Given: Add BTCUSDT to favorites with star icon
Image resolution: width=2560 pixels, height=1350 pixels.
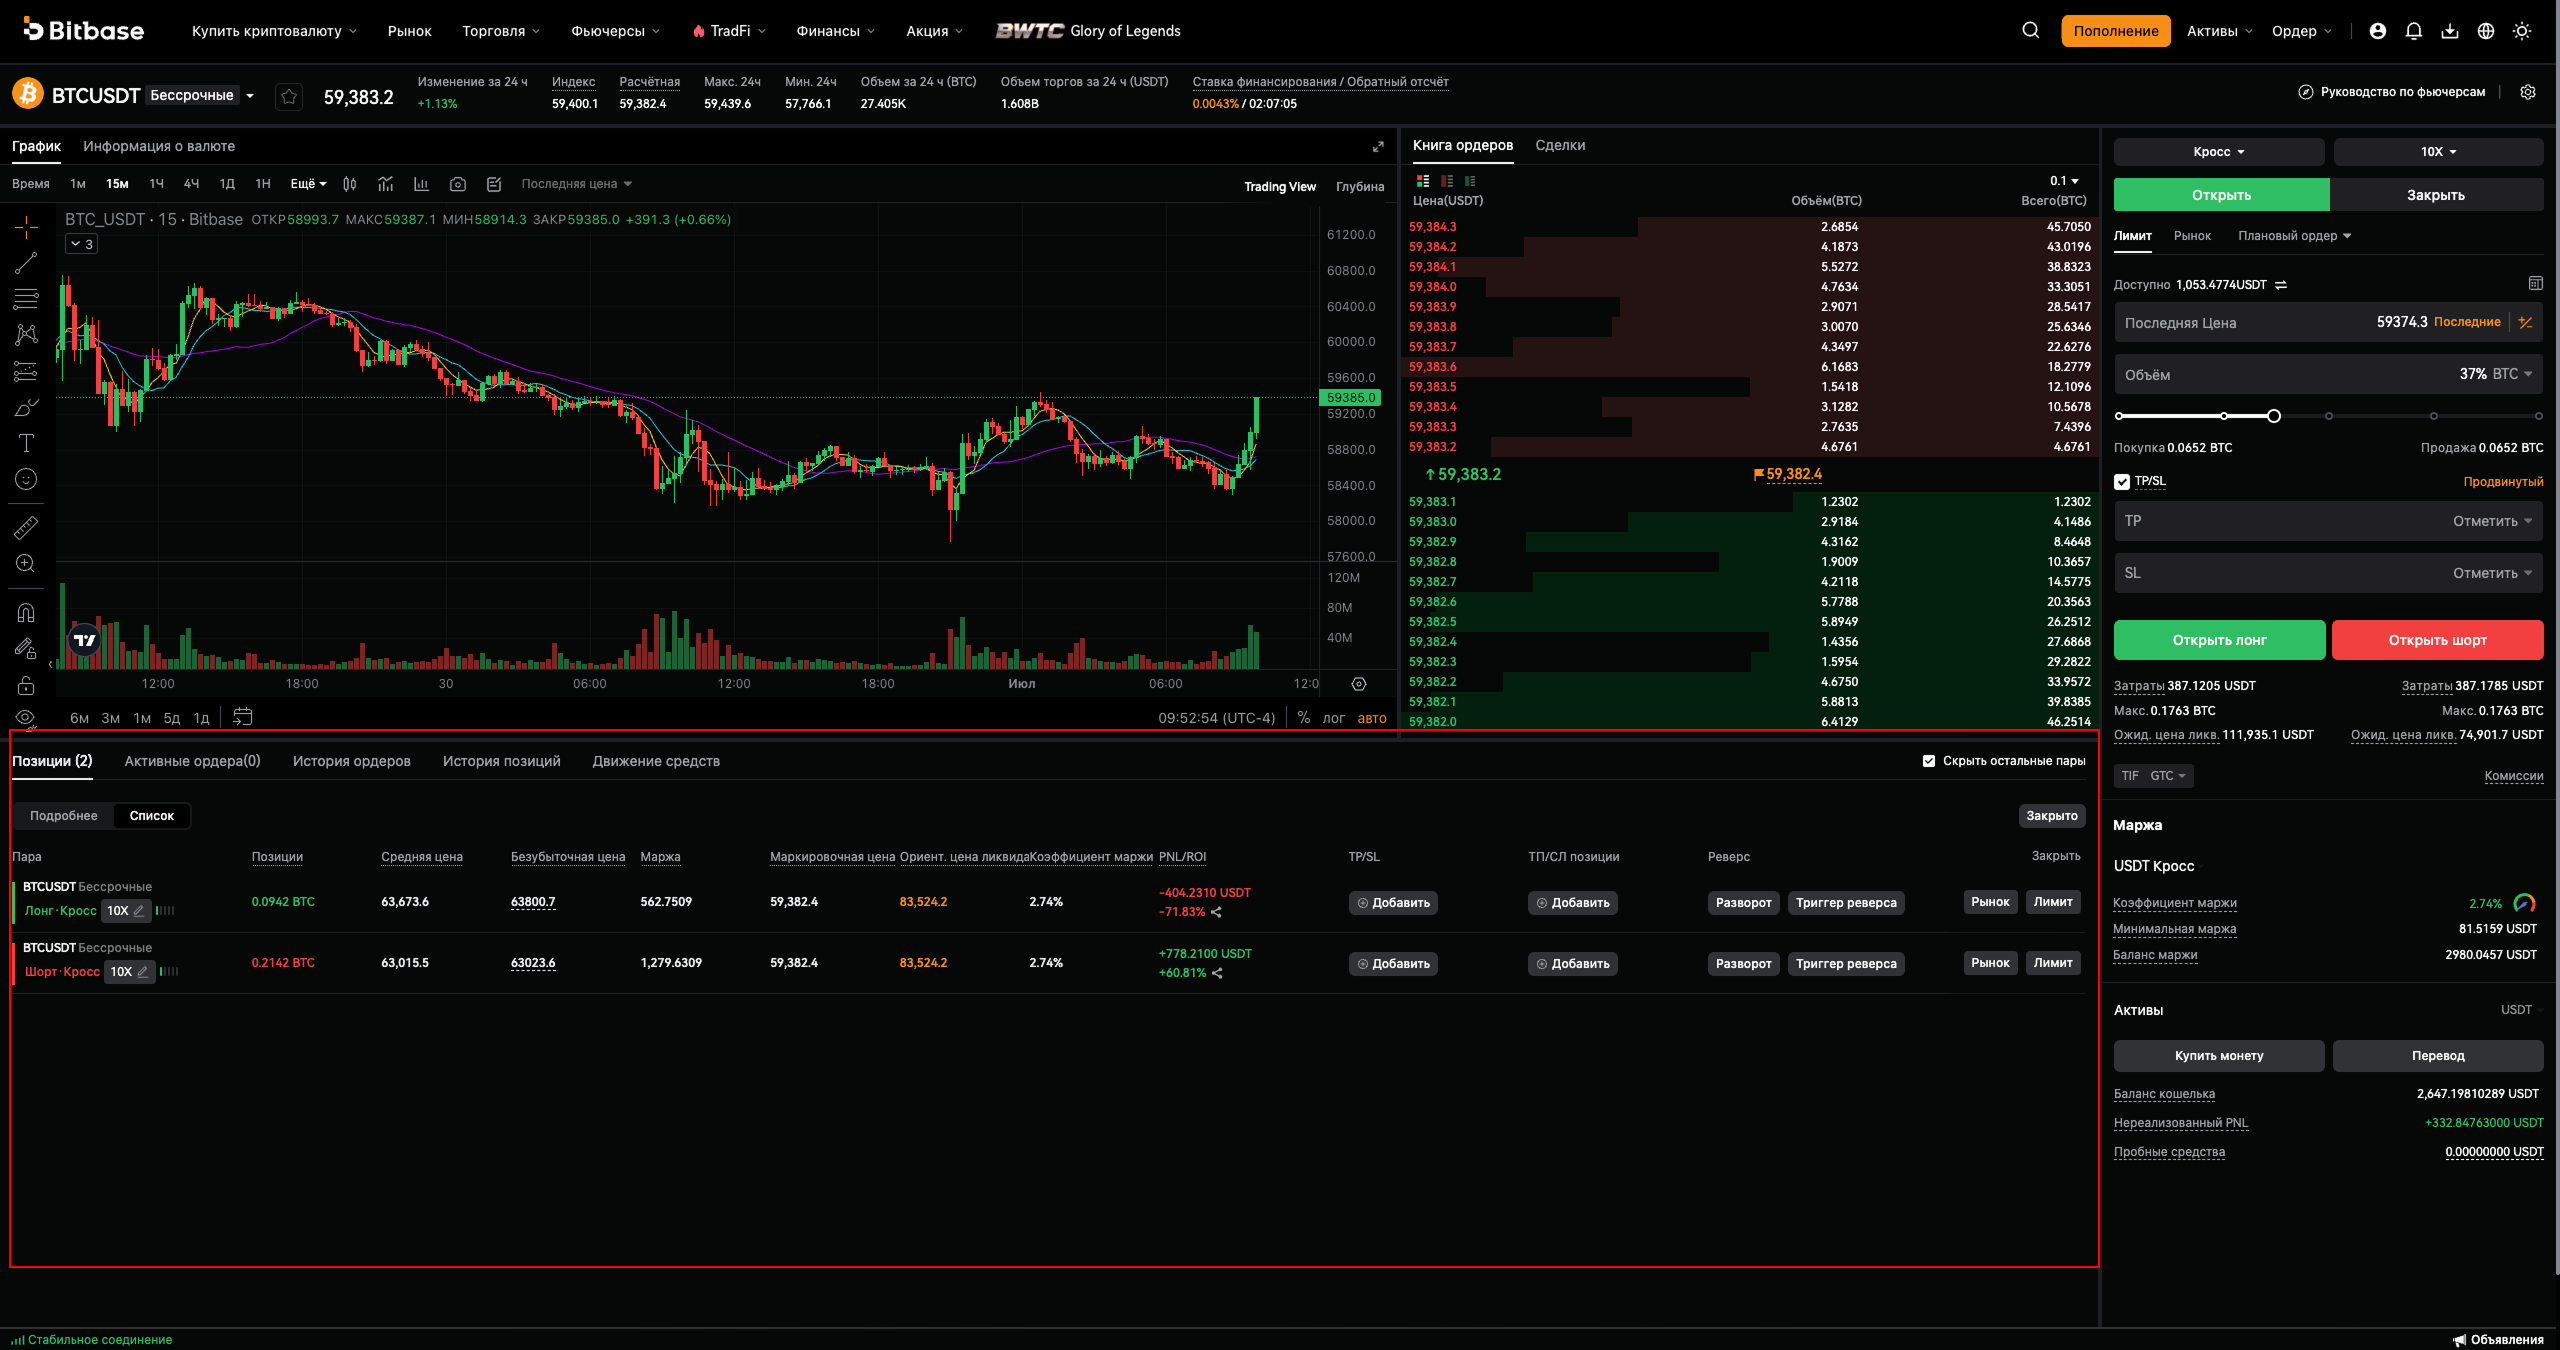Looking at the screenshot, I should click(x=289, y=96).
